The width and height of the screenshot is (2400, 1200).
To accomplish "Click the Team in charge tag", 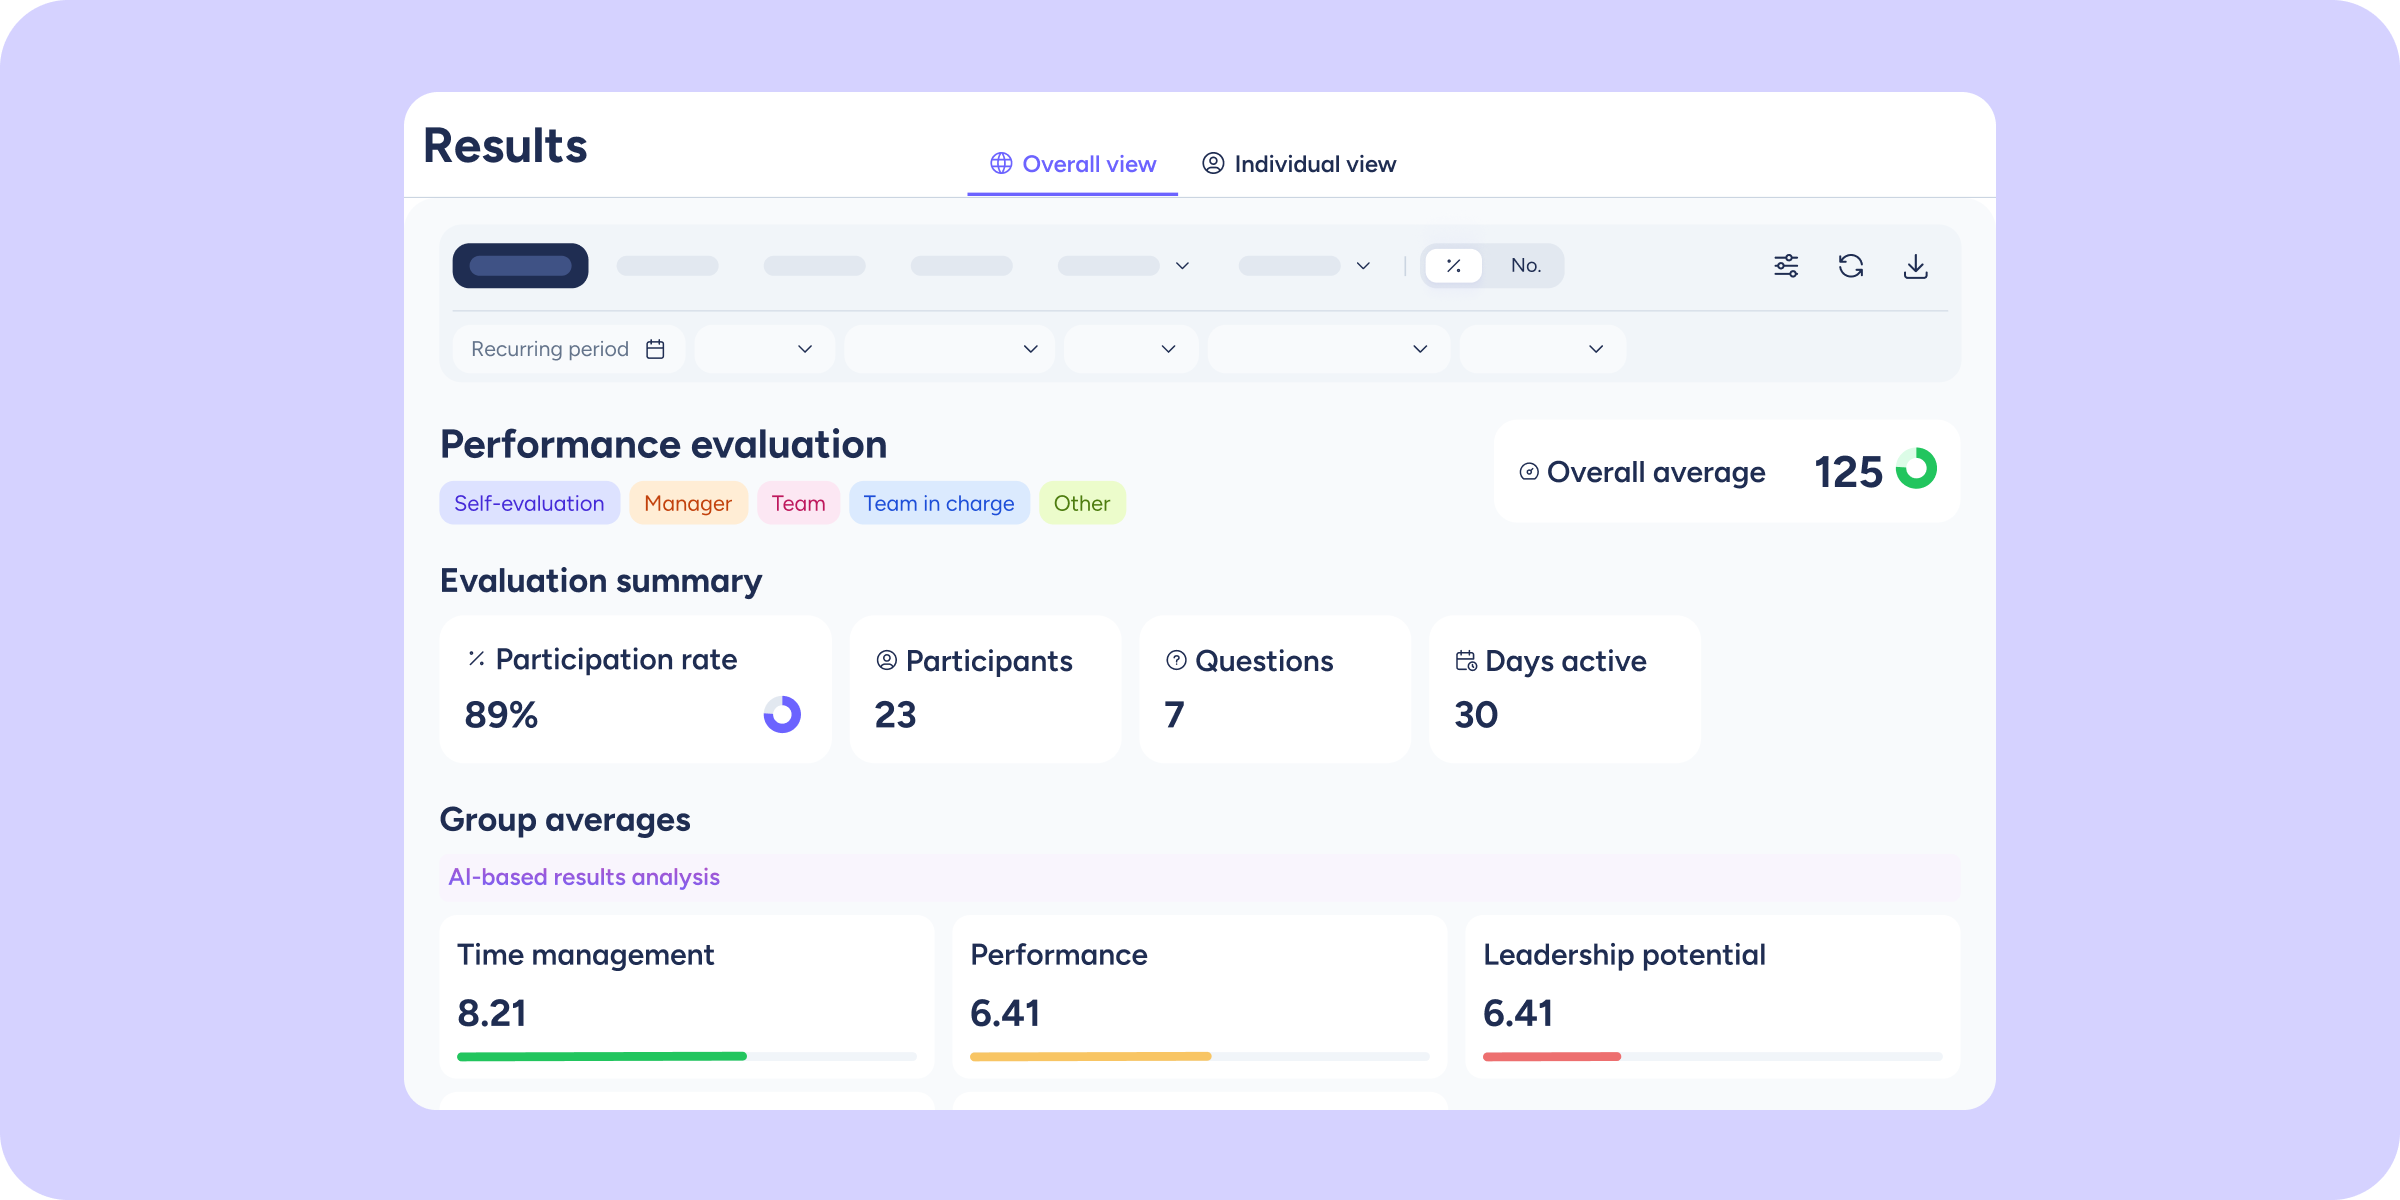I will (938, 503).
